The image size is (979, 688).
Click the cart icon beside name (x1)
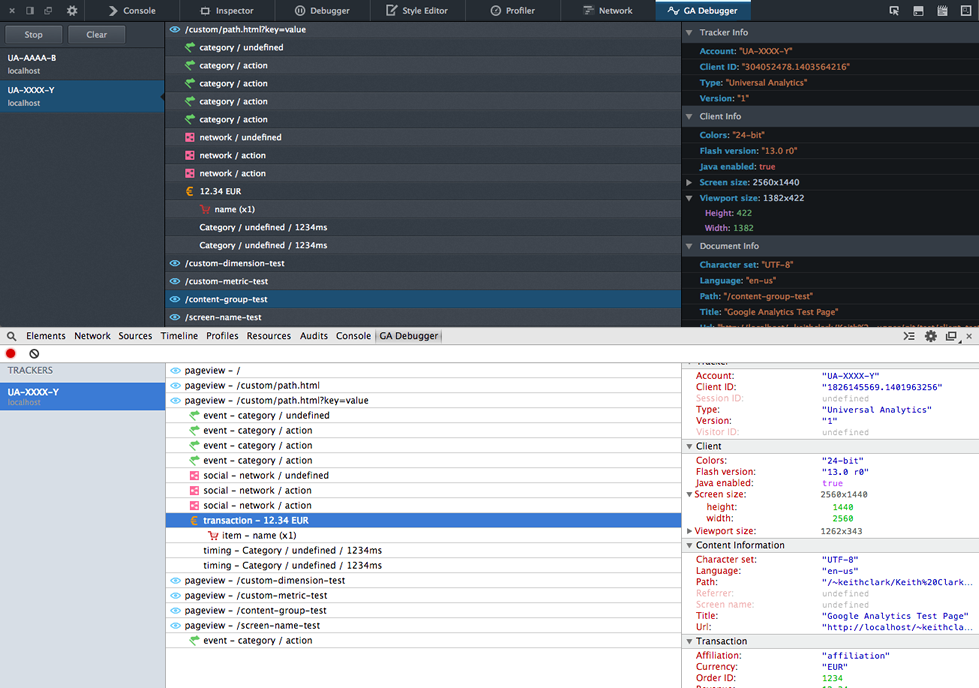pos(205,210)
